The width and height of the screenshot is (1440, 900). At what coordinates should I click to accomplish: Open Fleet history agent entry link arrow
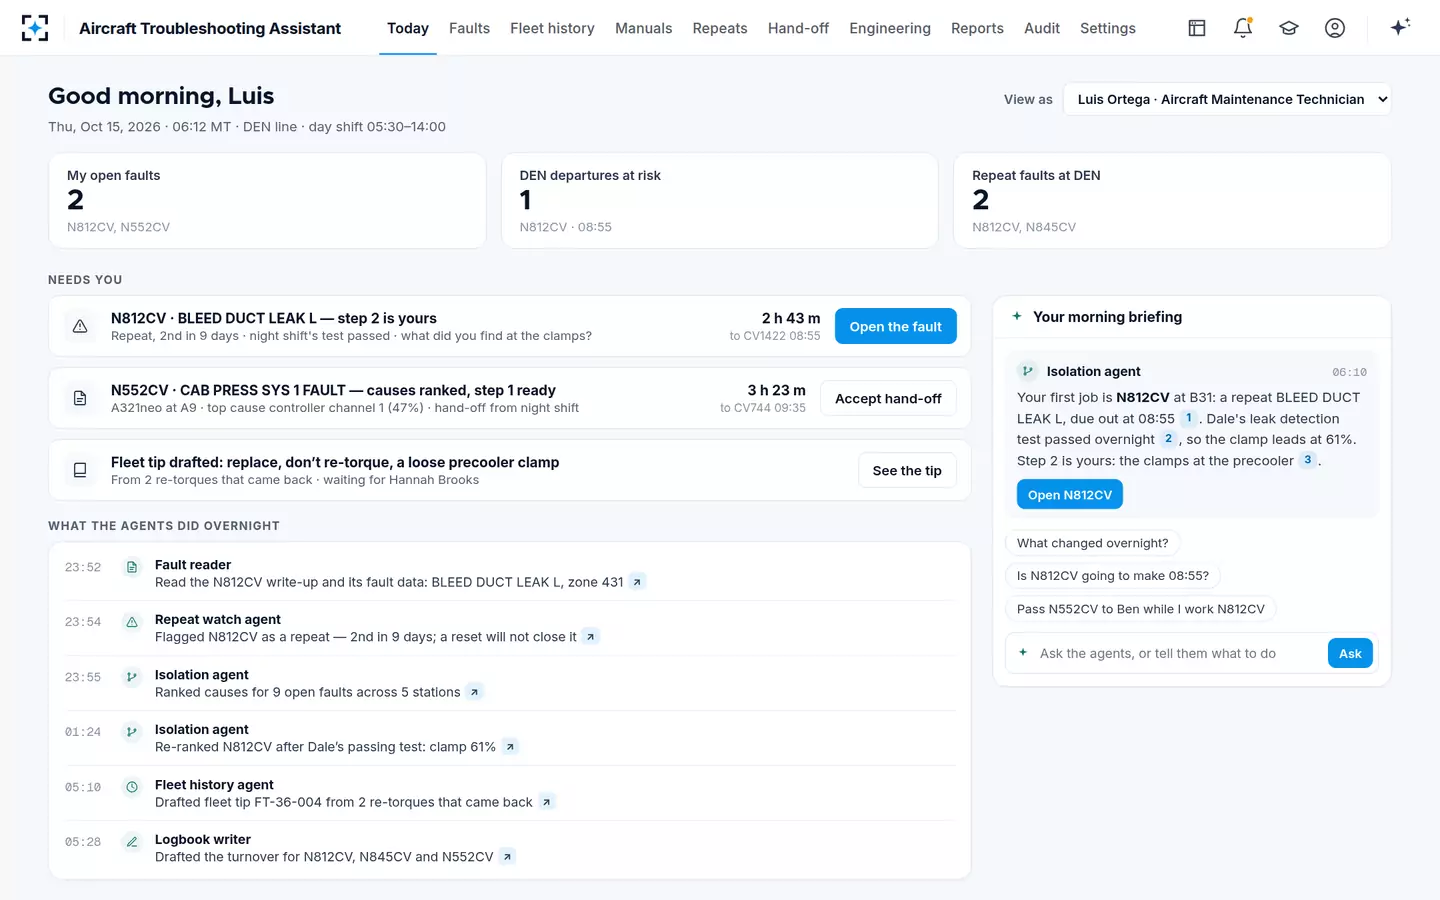click(x=546, y=802)
